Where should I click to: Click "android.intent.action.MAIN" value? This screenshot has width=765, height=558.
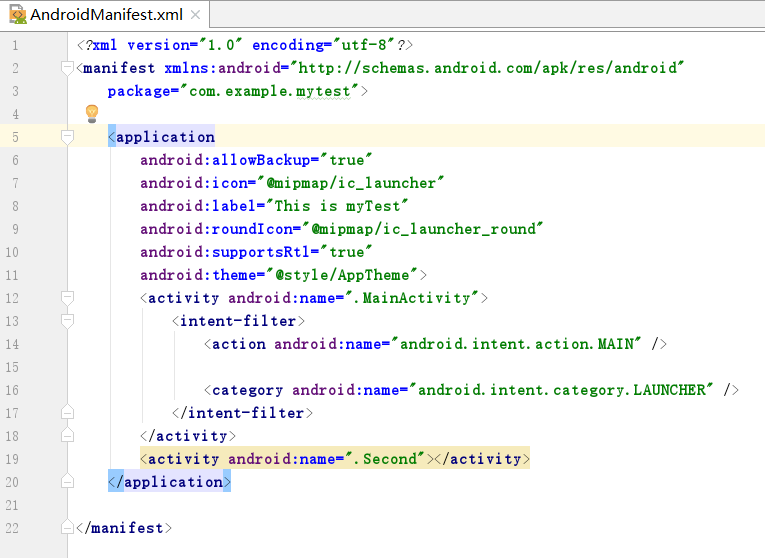pyautogui.click(x=516, y=344)
